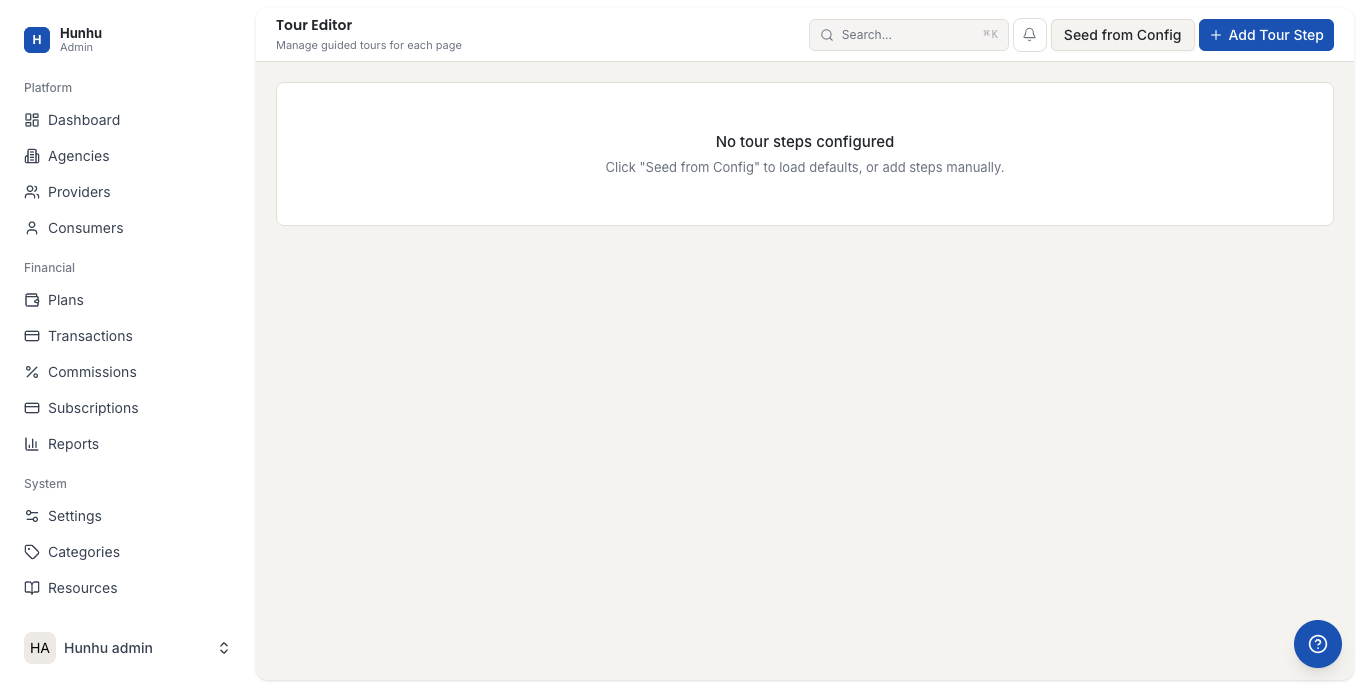1362x688 pixels.
Task: Click the Commissions percent icon
Action: coord(32,372)
